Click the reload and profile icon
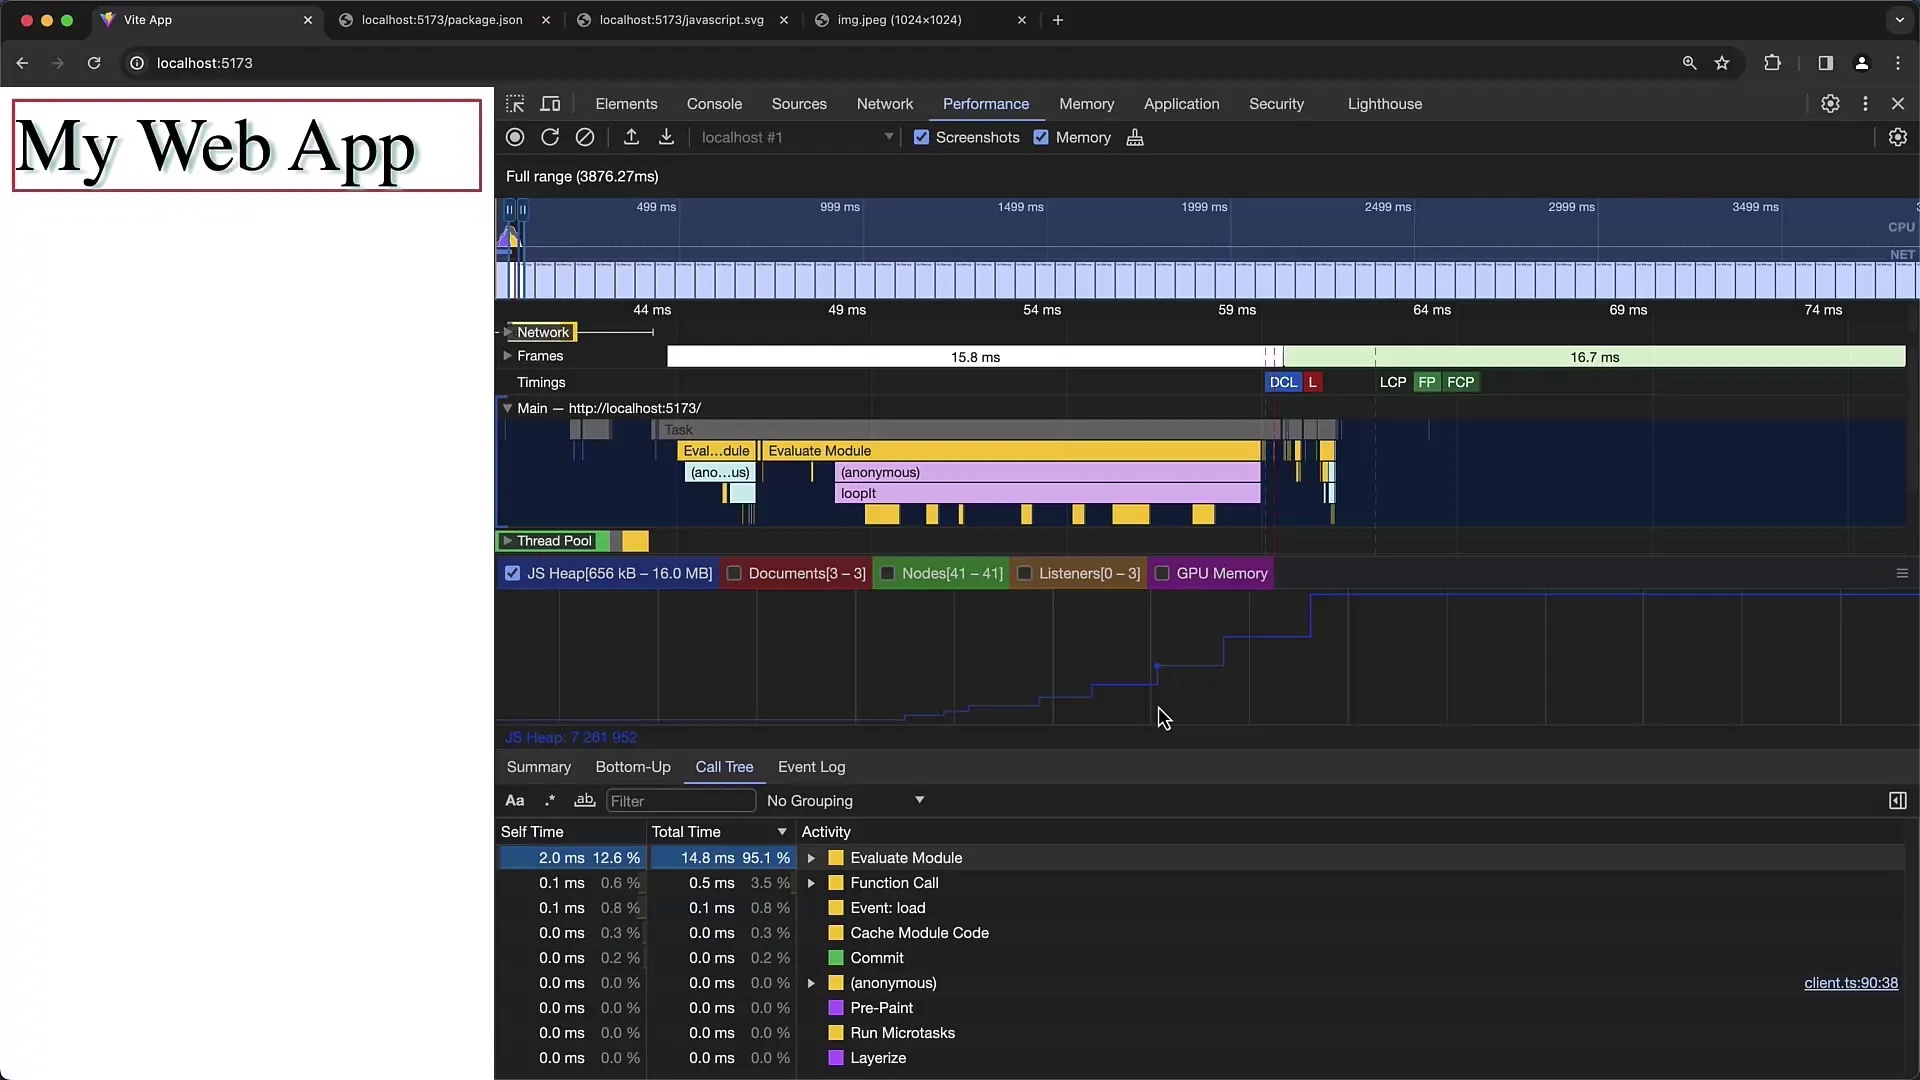 point(551,137)
